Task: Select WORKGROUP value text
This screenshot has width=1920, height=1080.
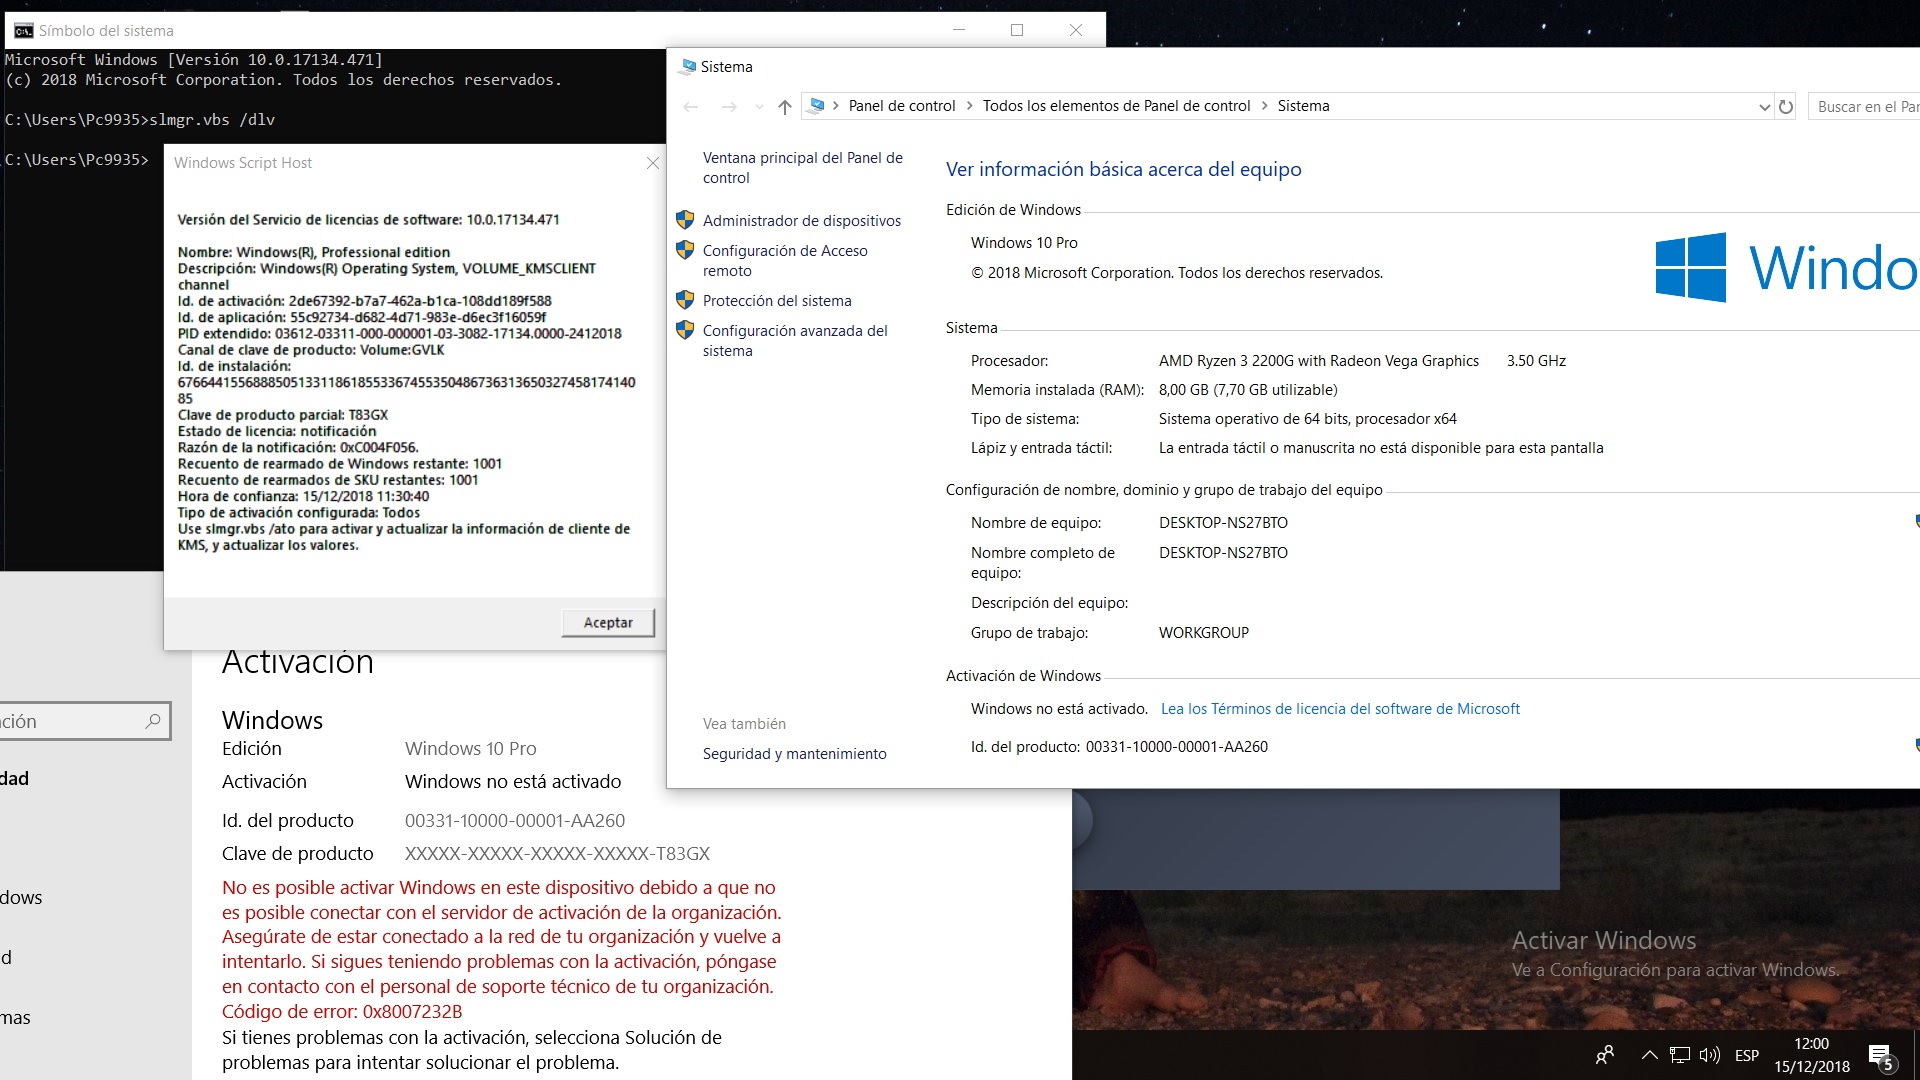Action: point(1204,632)
